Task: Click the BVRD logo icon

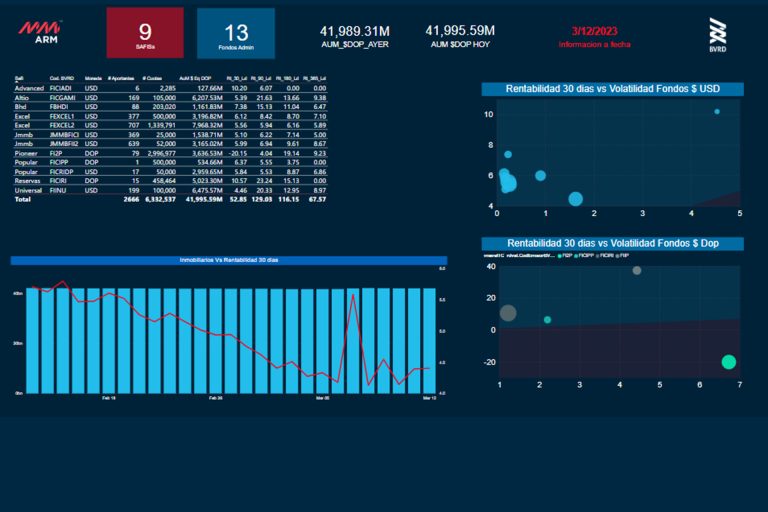Action: coord(716,34)
